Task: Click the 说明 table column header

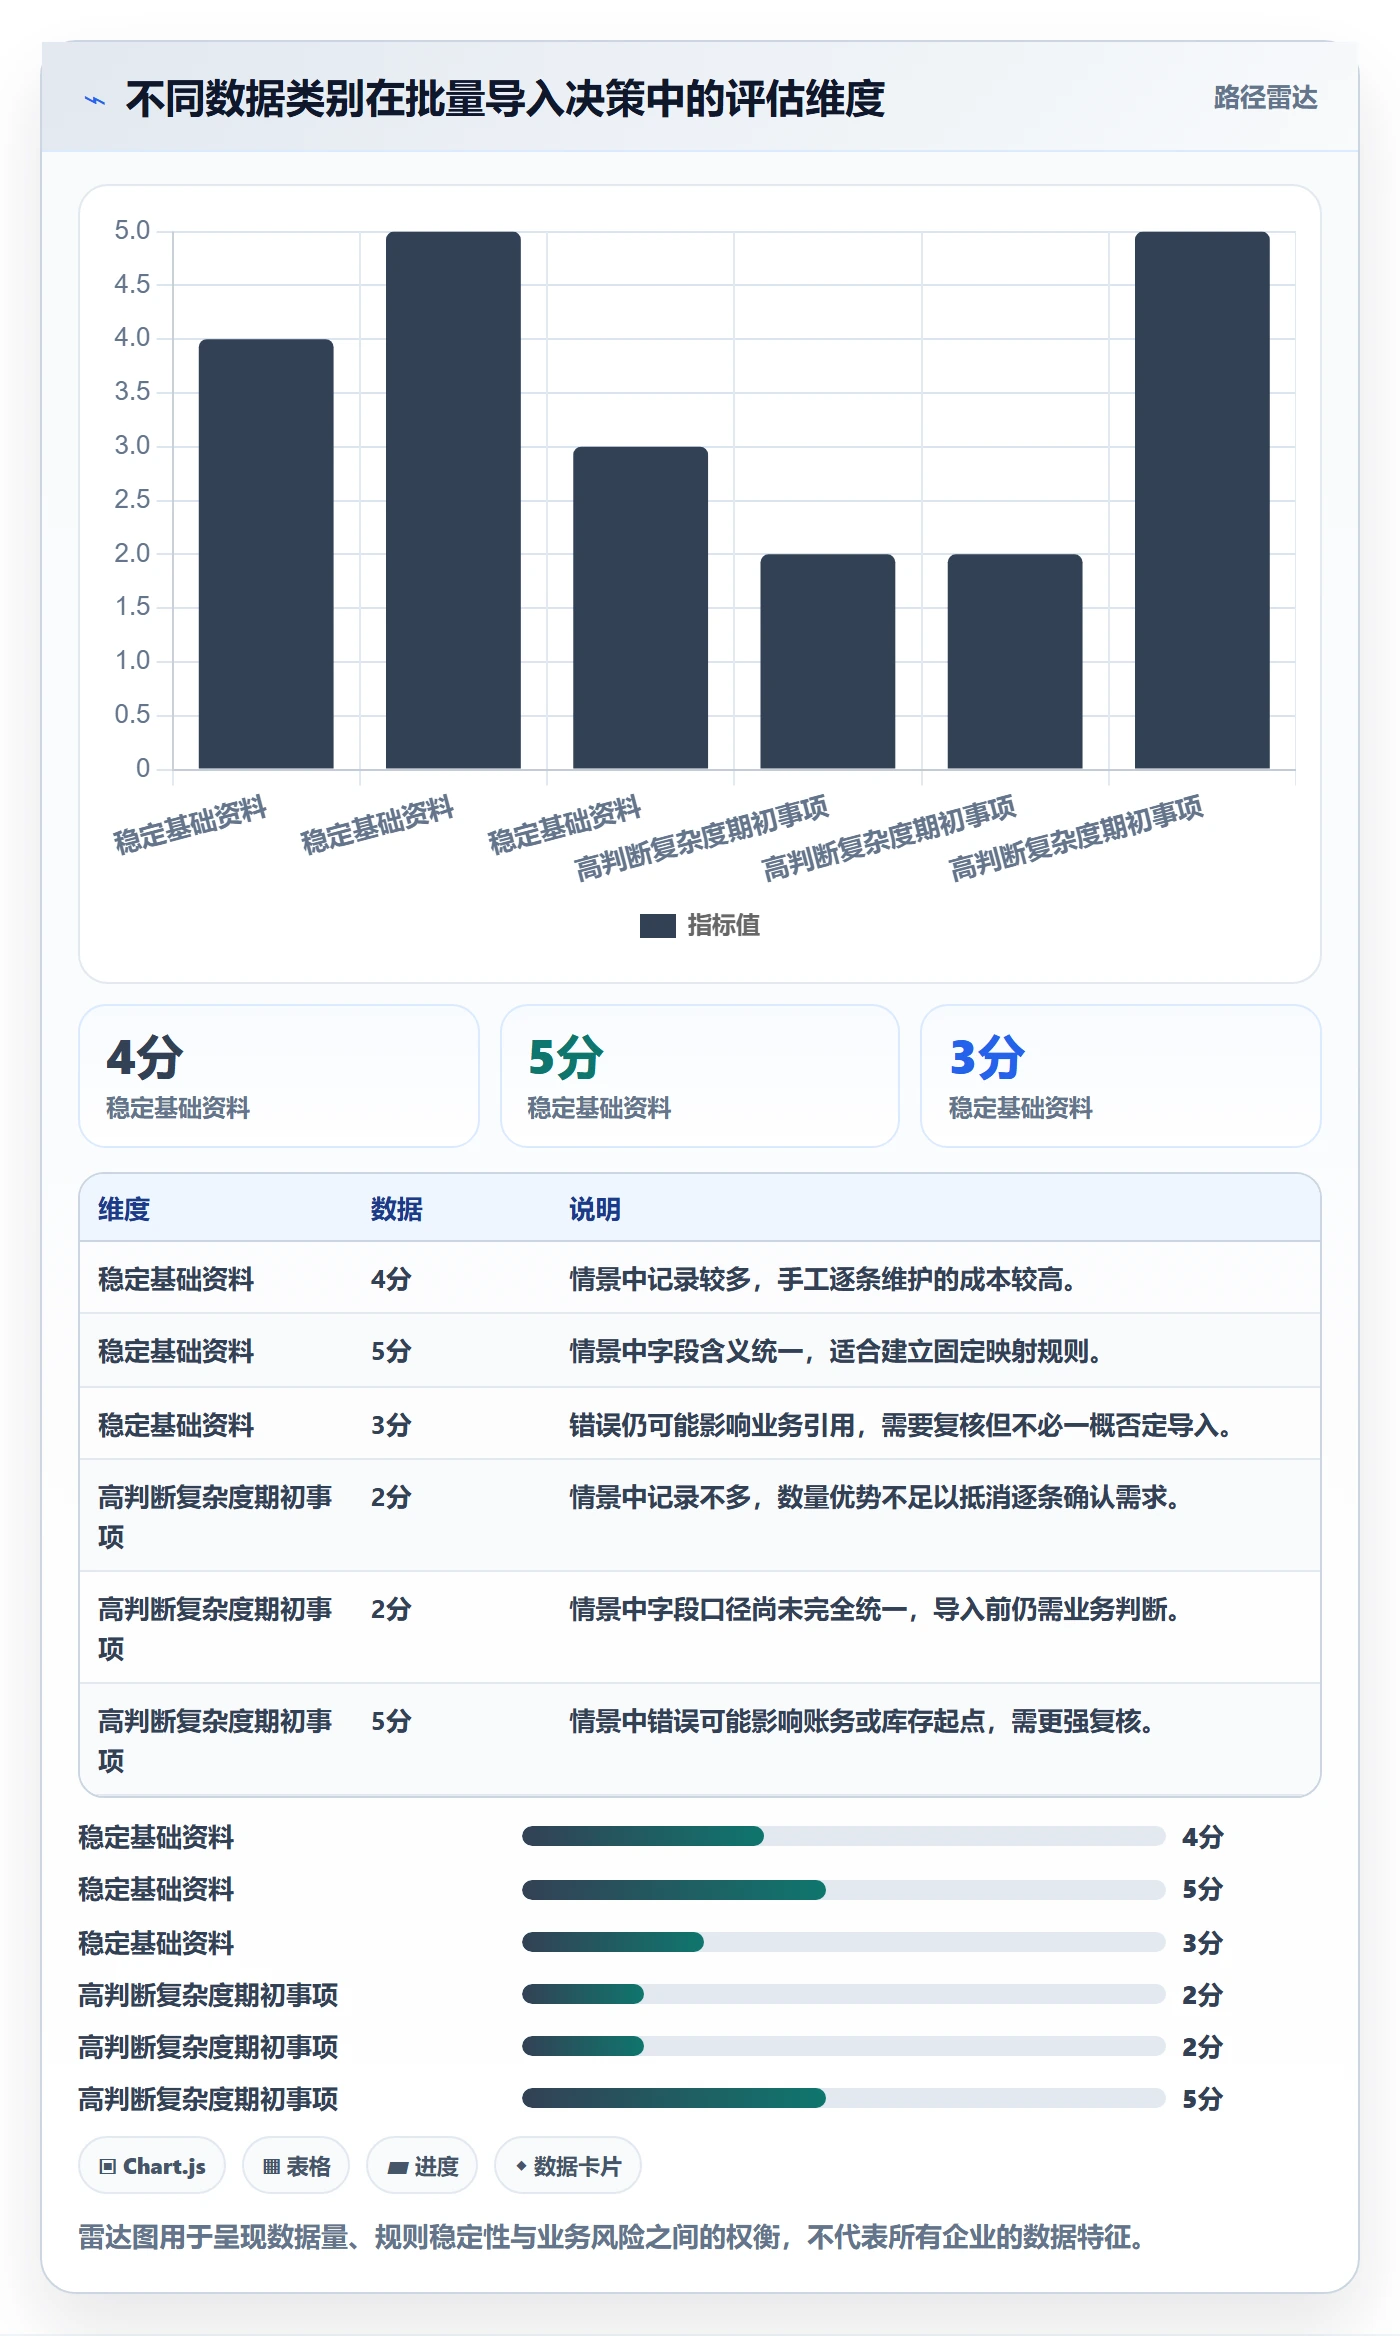Action: [x=595, y=1209]
